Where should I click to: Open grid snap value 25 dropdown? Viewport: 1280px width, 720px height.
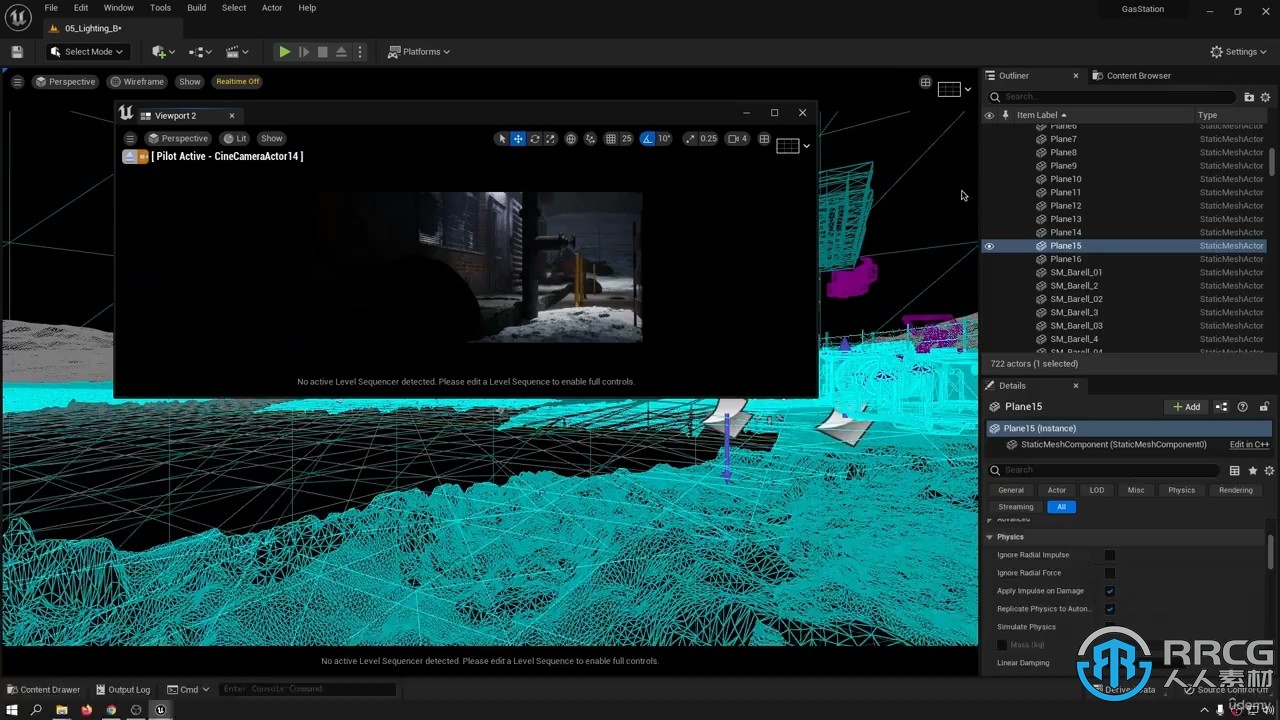click(x=627, y=139)
